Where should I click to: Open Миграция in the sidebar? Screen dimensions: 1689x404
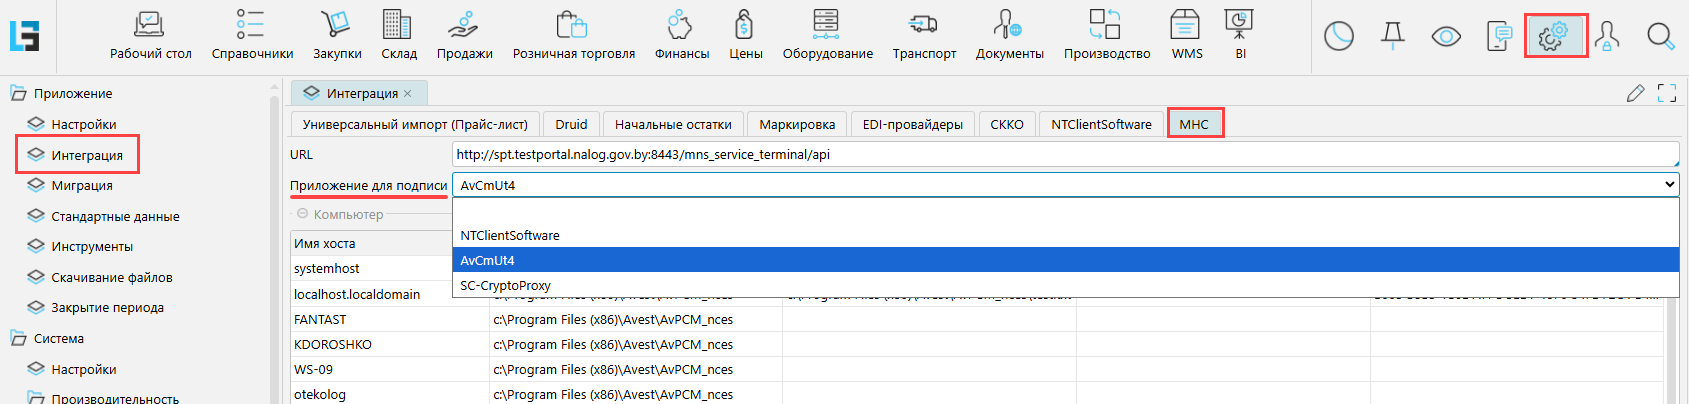click(82, 185)
